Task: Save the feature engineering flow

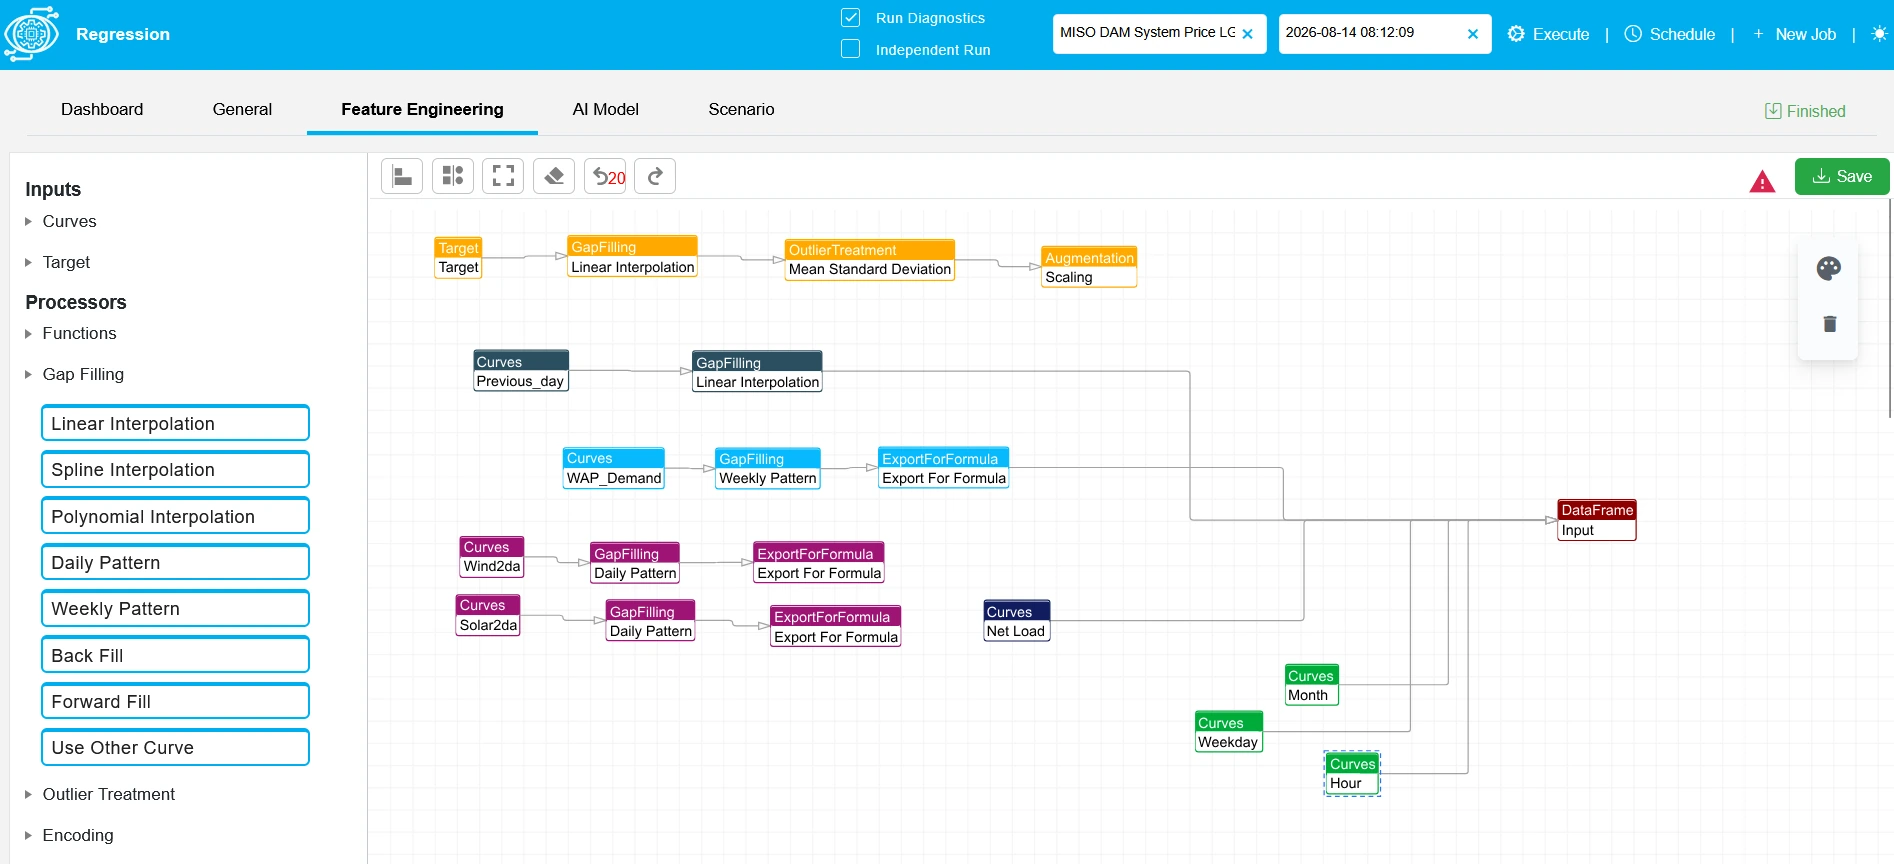Action: pyautogui.click(x=1842, y=176)
